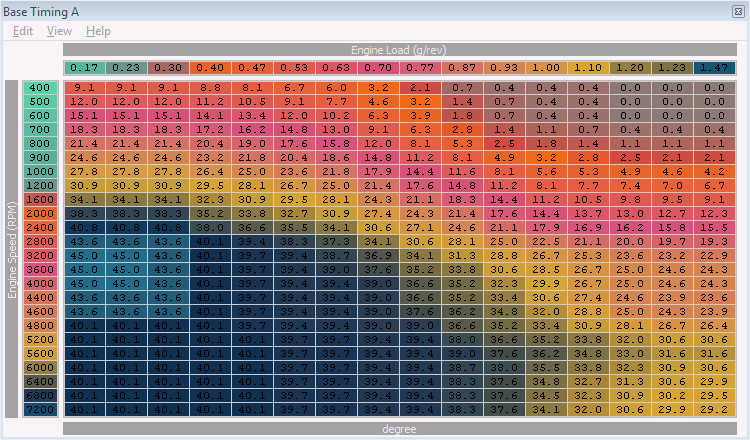Screen dimensions: 750x440
Task: Select the 500 RPM row header
Action: click(x=40, y=102)
